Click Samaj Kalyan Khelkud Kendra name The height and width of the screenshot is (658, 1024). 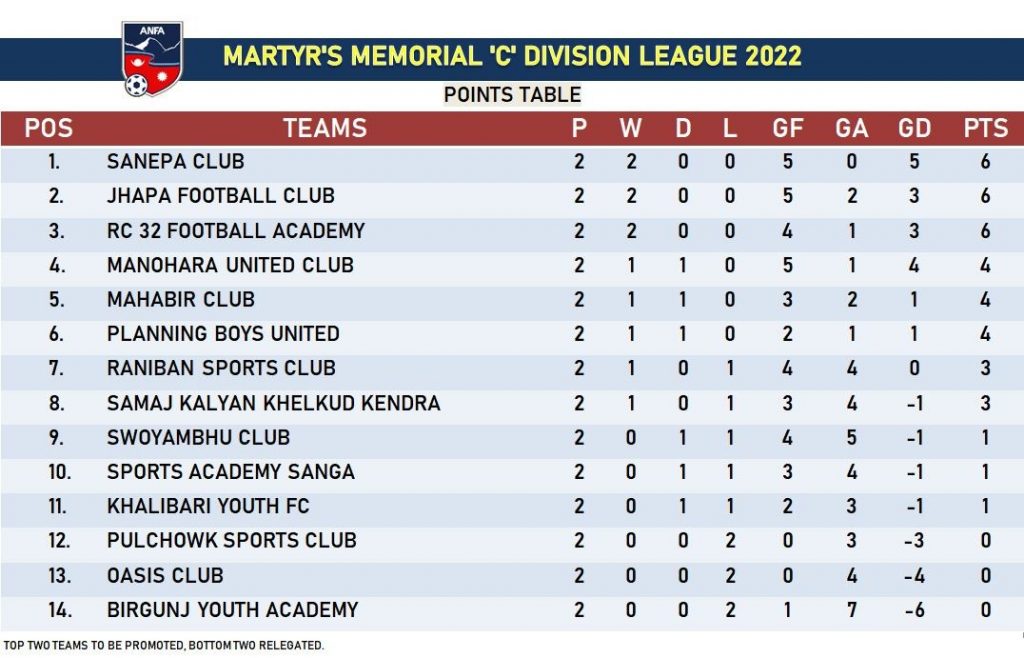click(274, 403)
